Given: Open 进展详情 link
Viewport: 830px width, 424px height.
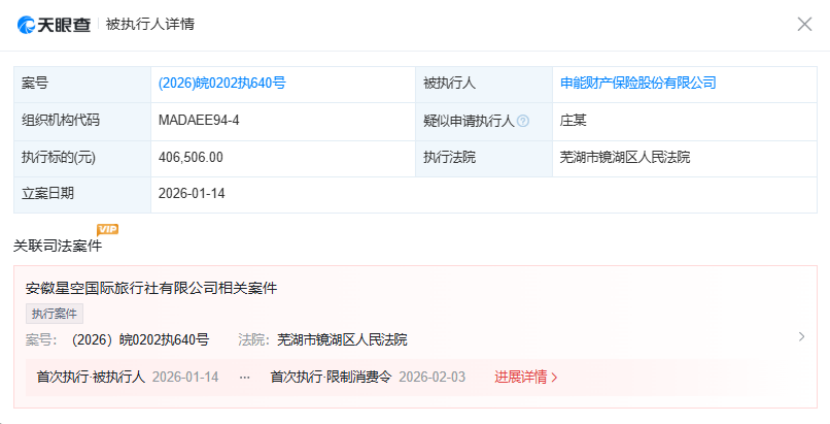Looking at the screenshot, I should (526, 377).
